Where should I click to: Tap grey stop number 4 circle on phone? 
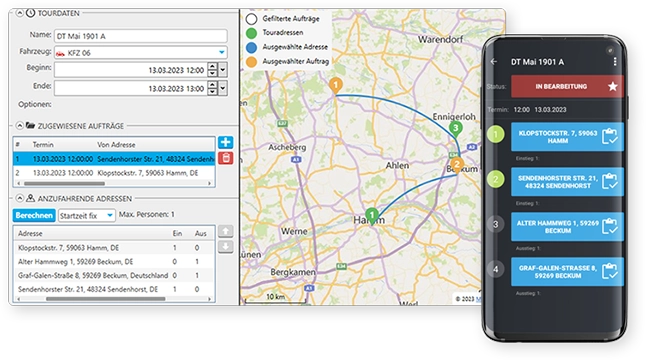pyautogui.click(x=496, y=269)
